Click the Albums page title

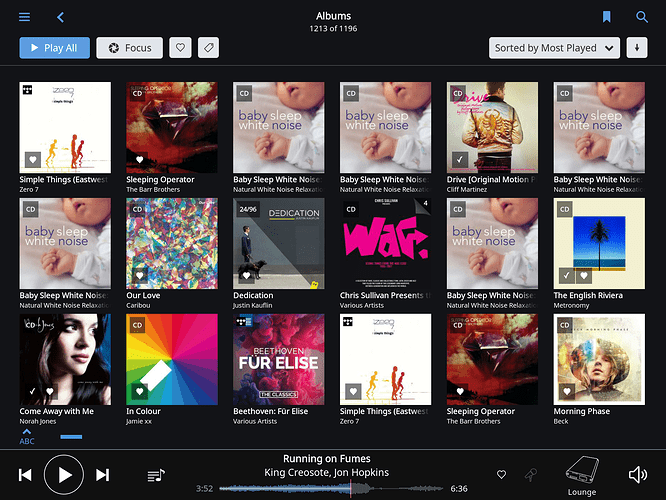pos(333,16)
